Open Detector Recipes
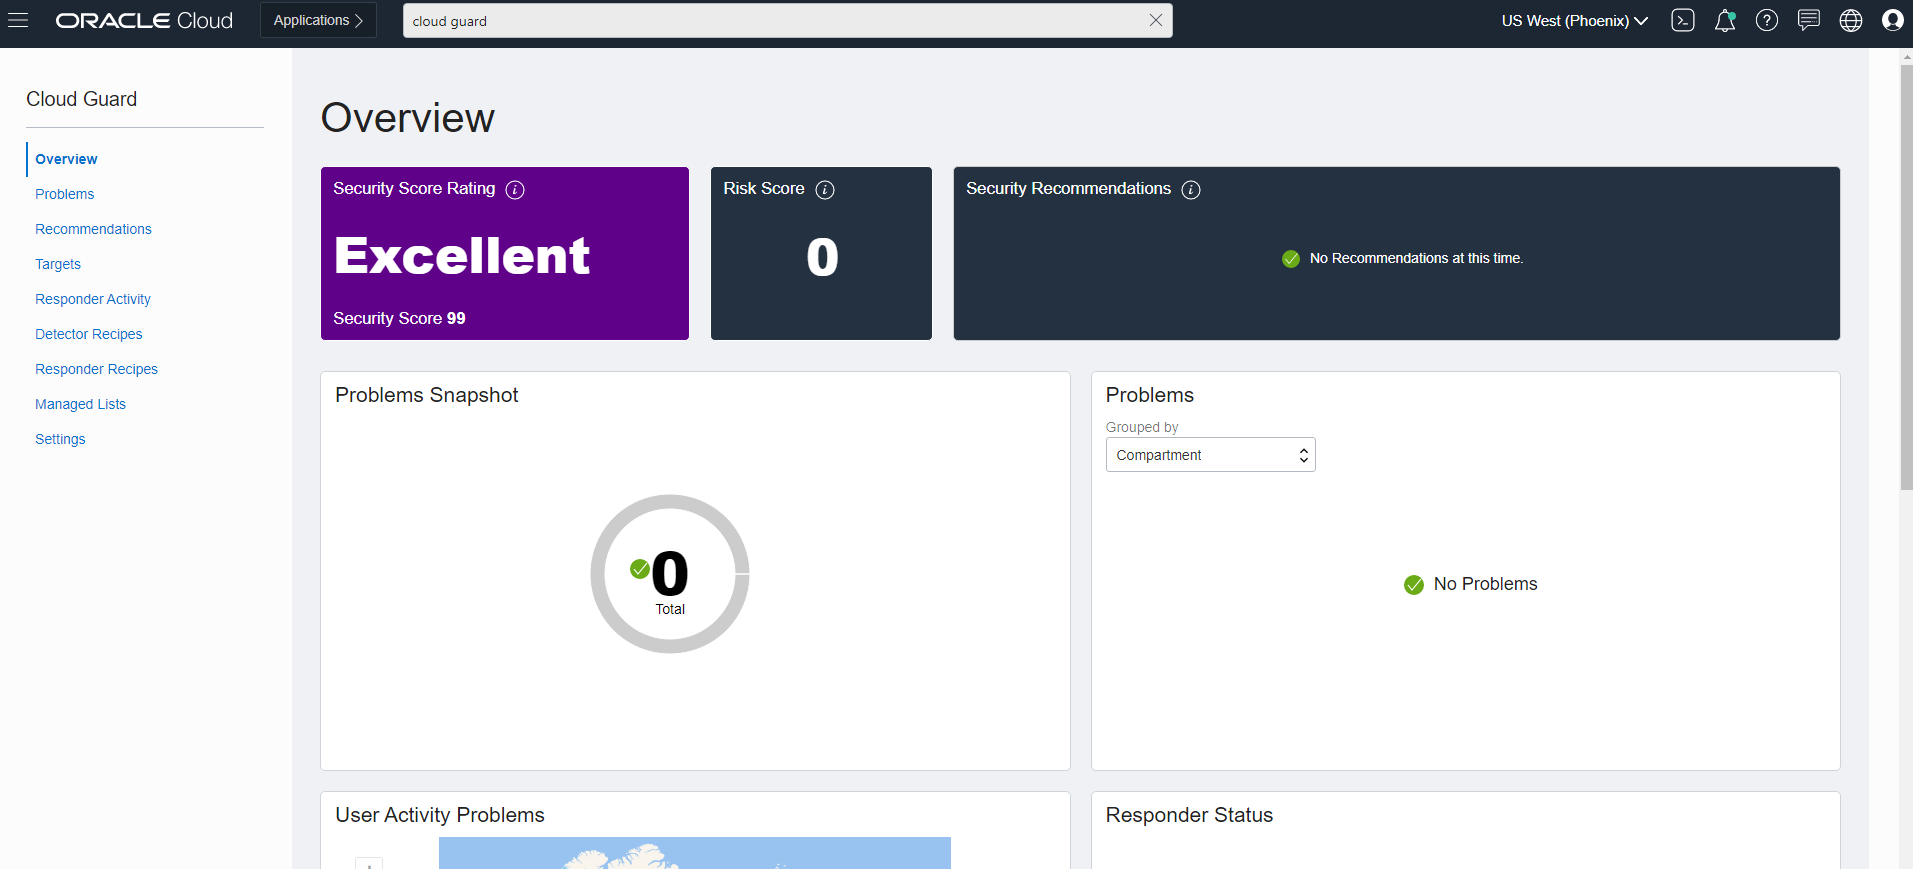This screenshot has height=869, width=1913. 89,334
